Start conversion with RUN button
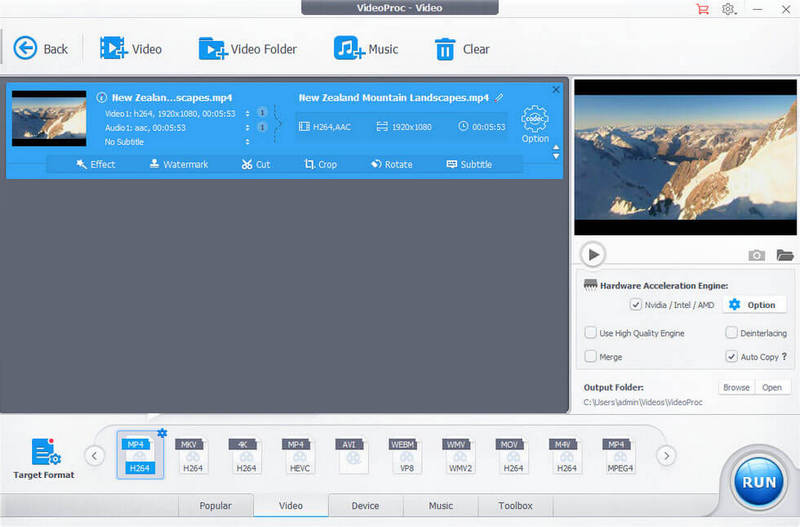800x527 pixels. pyautogui.click(x=759, y=482)
